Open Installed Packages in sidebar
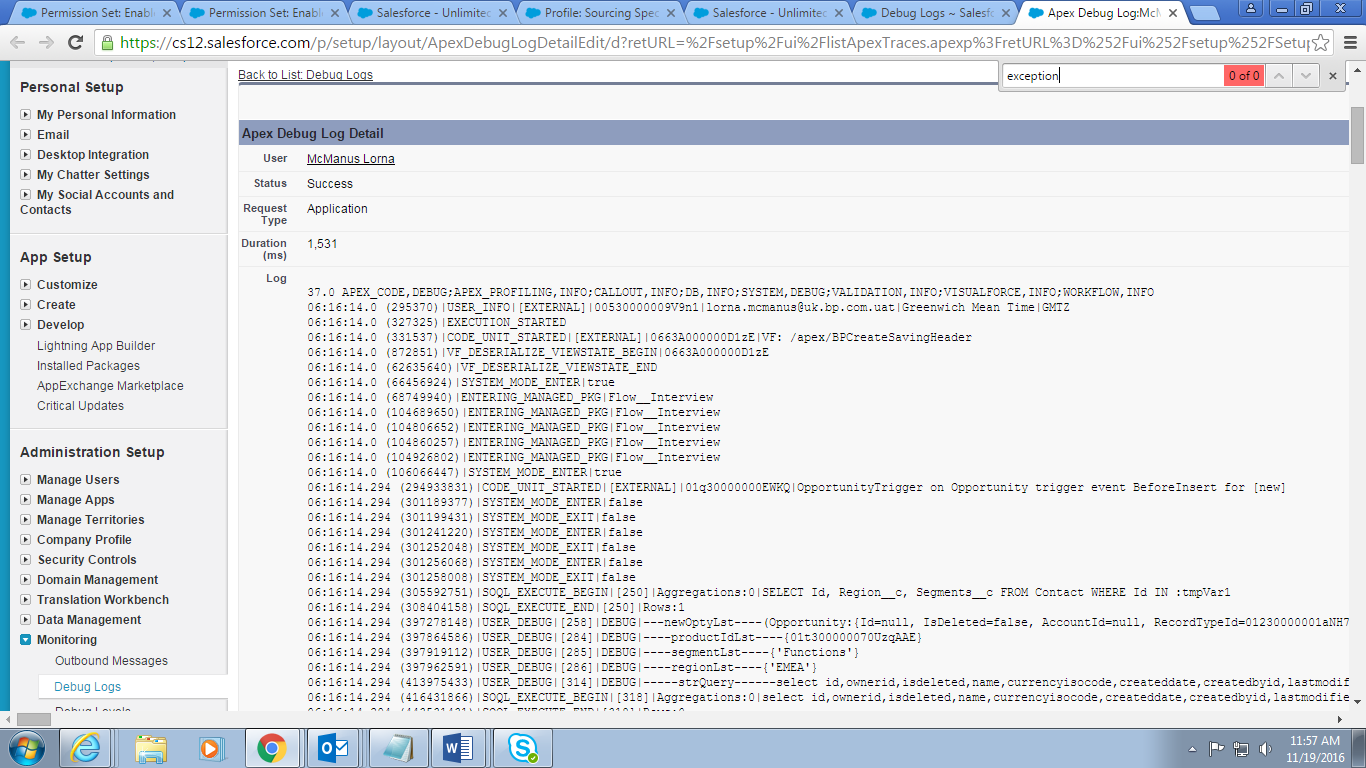The image size is (1366, 768). coord(88,366)
